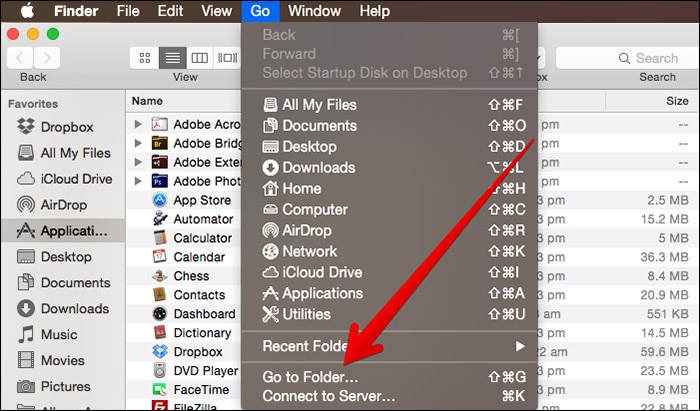The width and height of the screenshot is (700, 411).
Task: Choose Downloads from the Go menu
Action: point(389,168)
